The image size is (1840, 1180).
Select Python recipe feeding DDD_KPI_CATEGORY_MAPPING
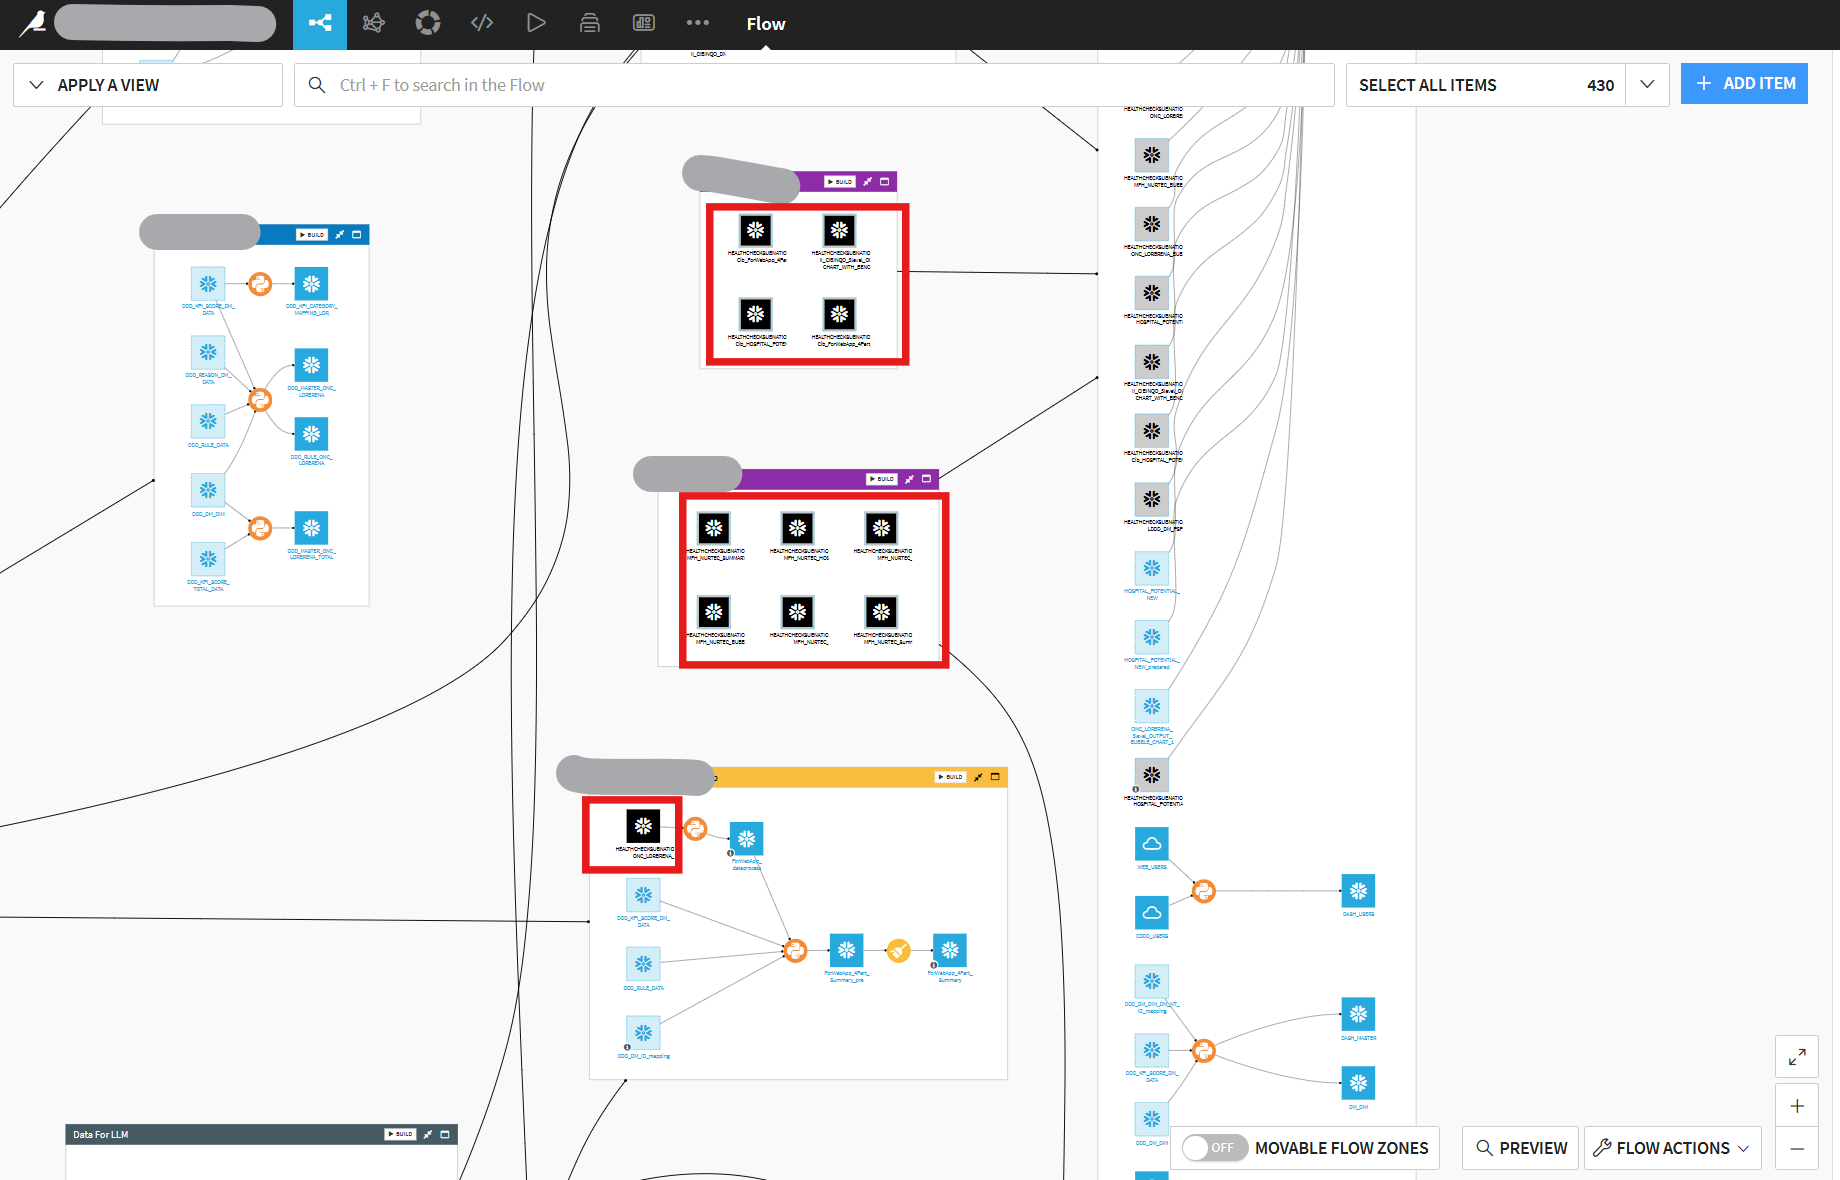[x=260, y=284]
